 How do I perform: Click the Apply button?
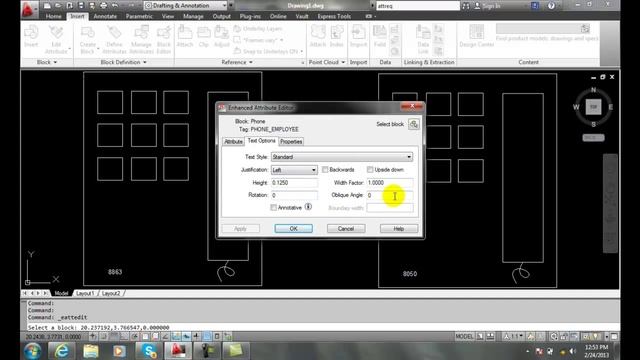pos(240,229)
